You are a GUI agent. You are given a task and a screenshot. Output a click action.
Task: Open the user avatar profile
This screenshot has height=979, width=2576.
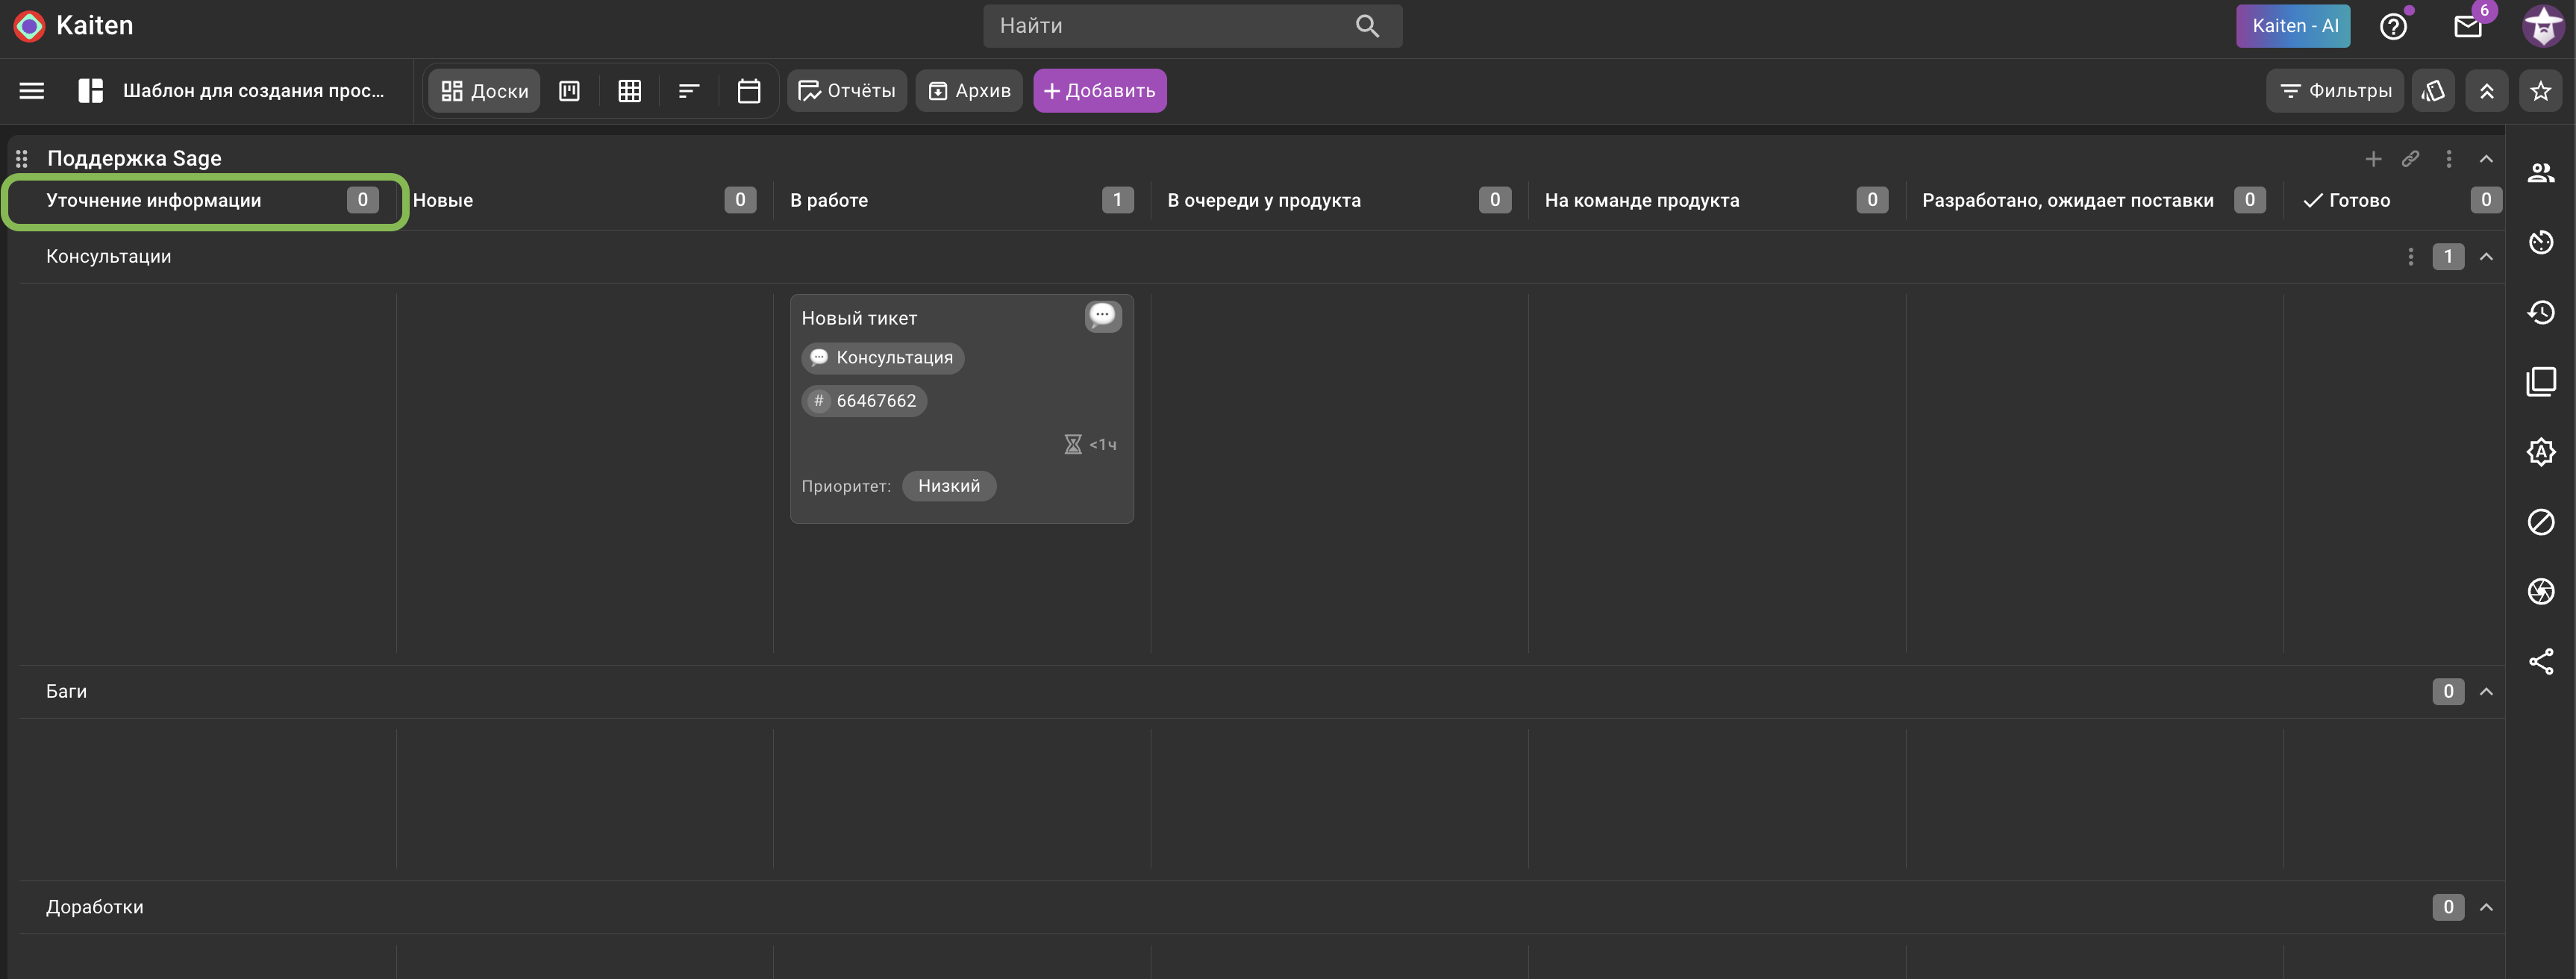point(2543,26)
